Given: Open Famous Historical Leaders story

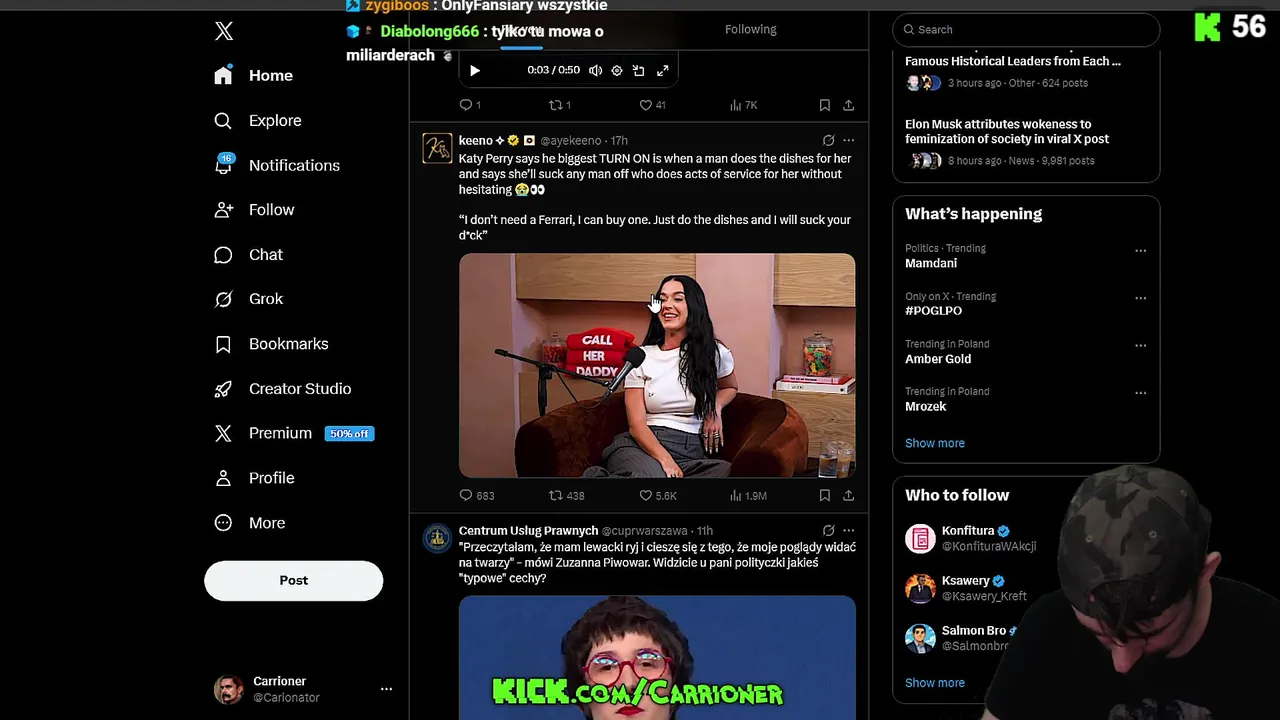Looking at the screenshot, I should [1026, 70].
